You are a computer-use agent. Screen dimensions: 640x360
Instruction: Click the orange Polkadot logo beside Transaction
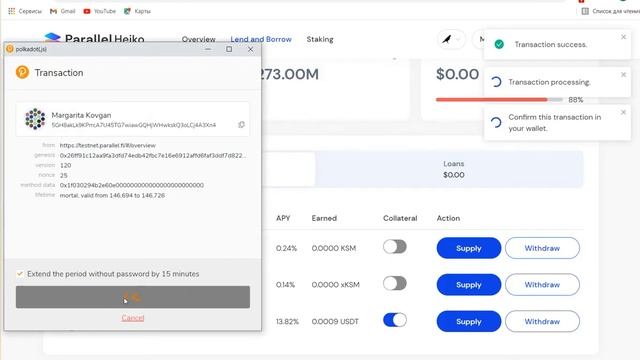point(22,72)
